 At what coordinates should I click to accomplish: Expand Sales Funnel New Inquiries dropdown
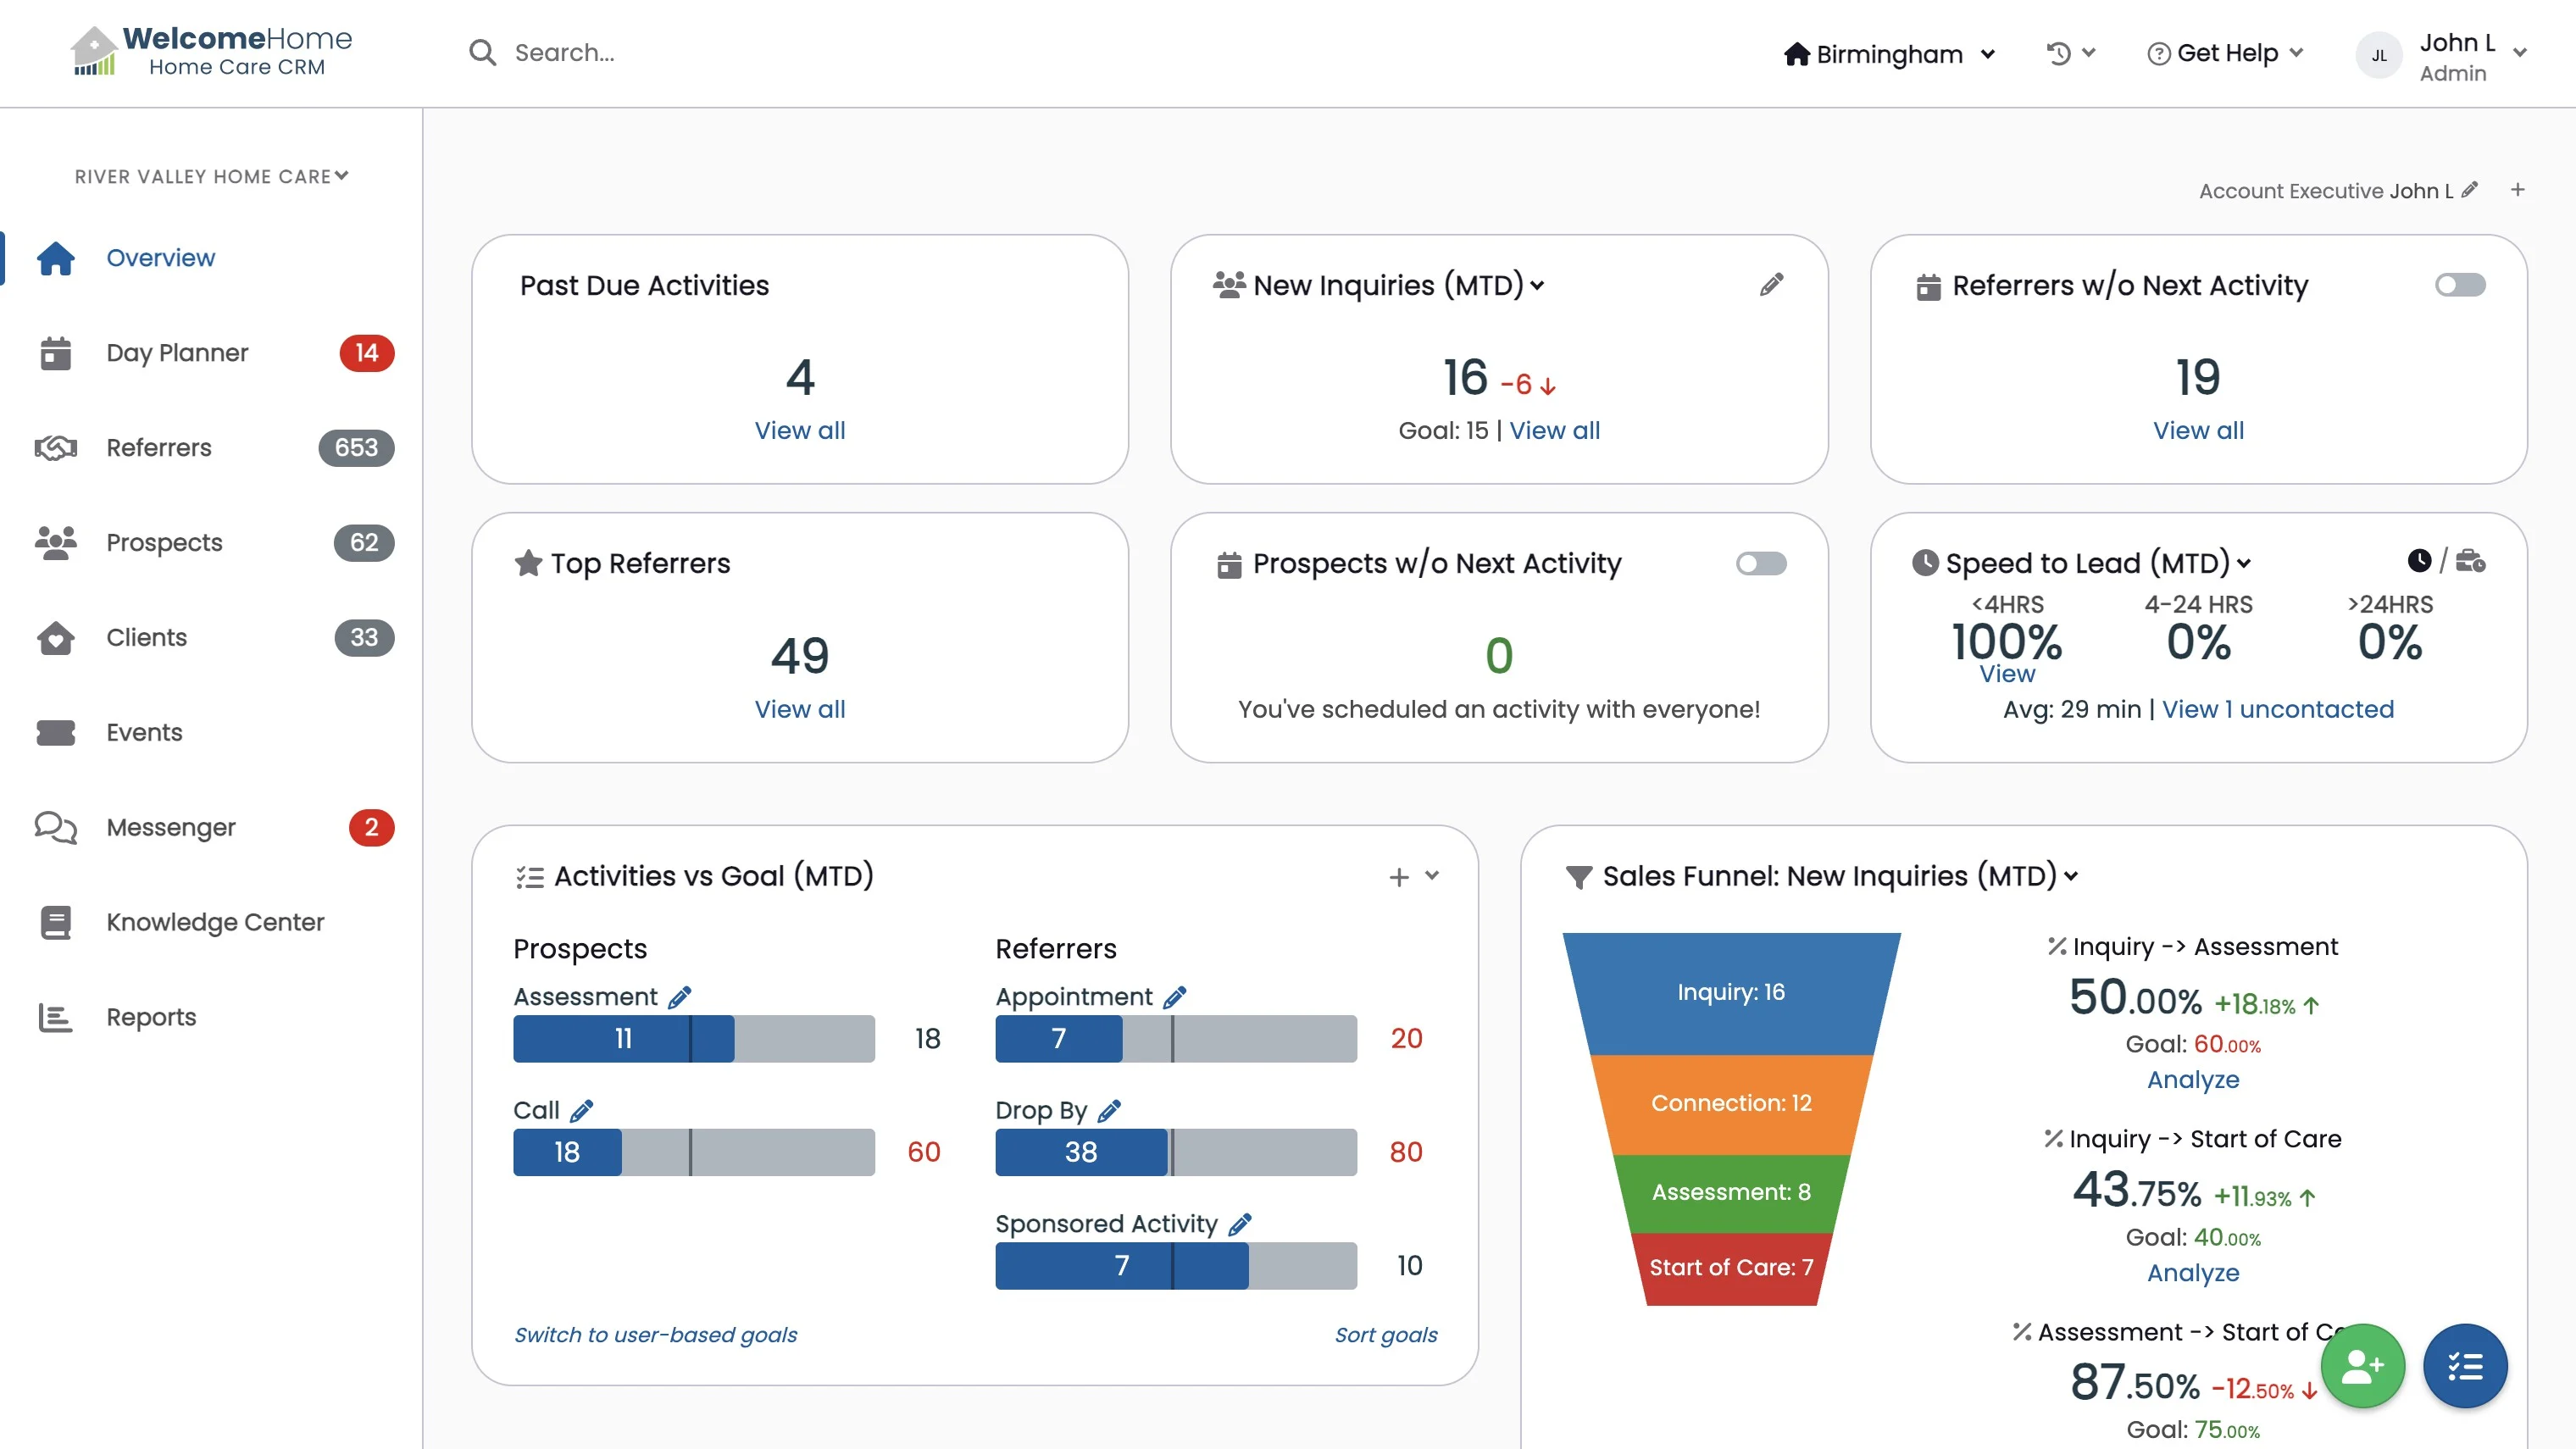[x=2070, y=876]
